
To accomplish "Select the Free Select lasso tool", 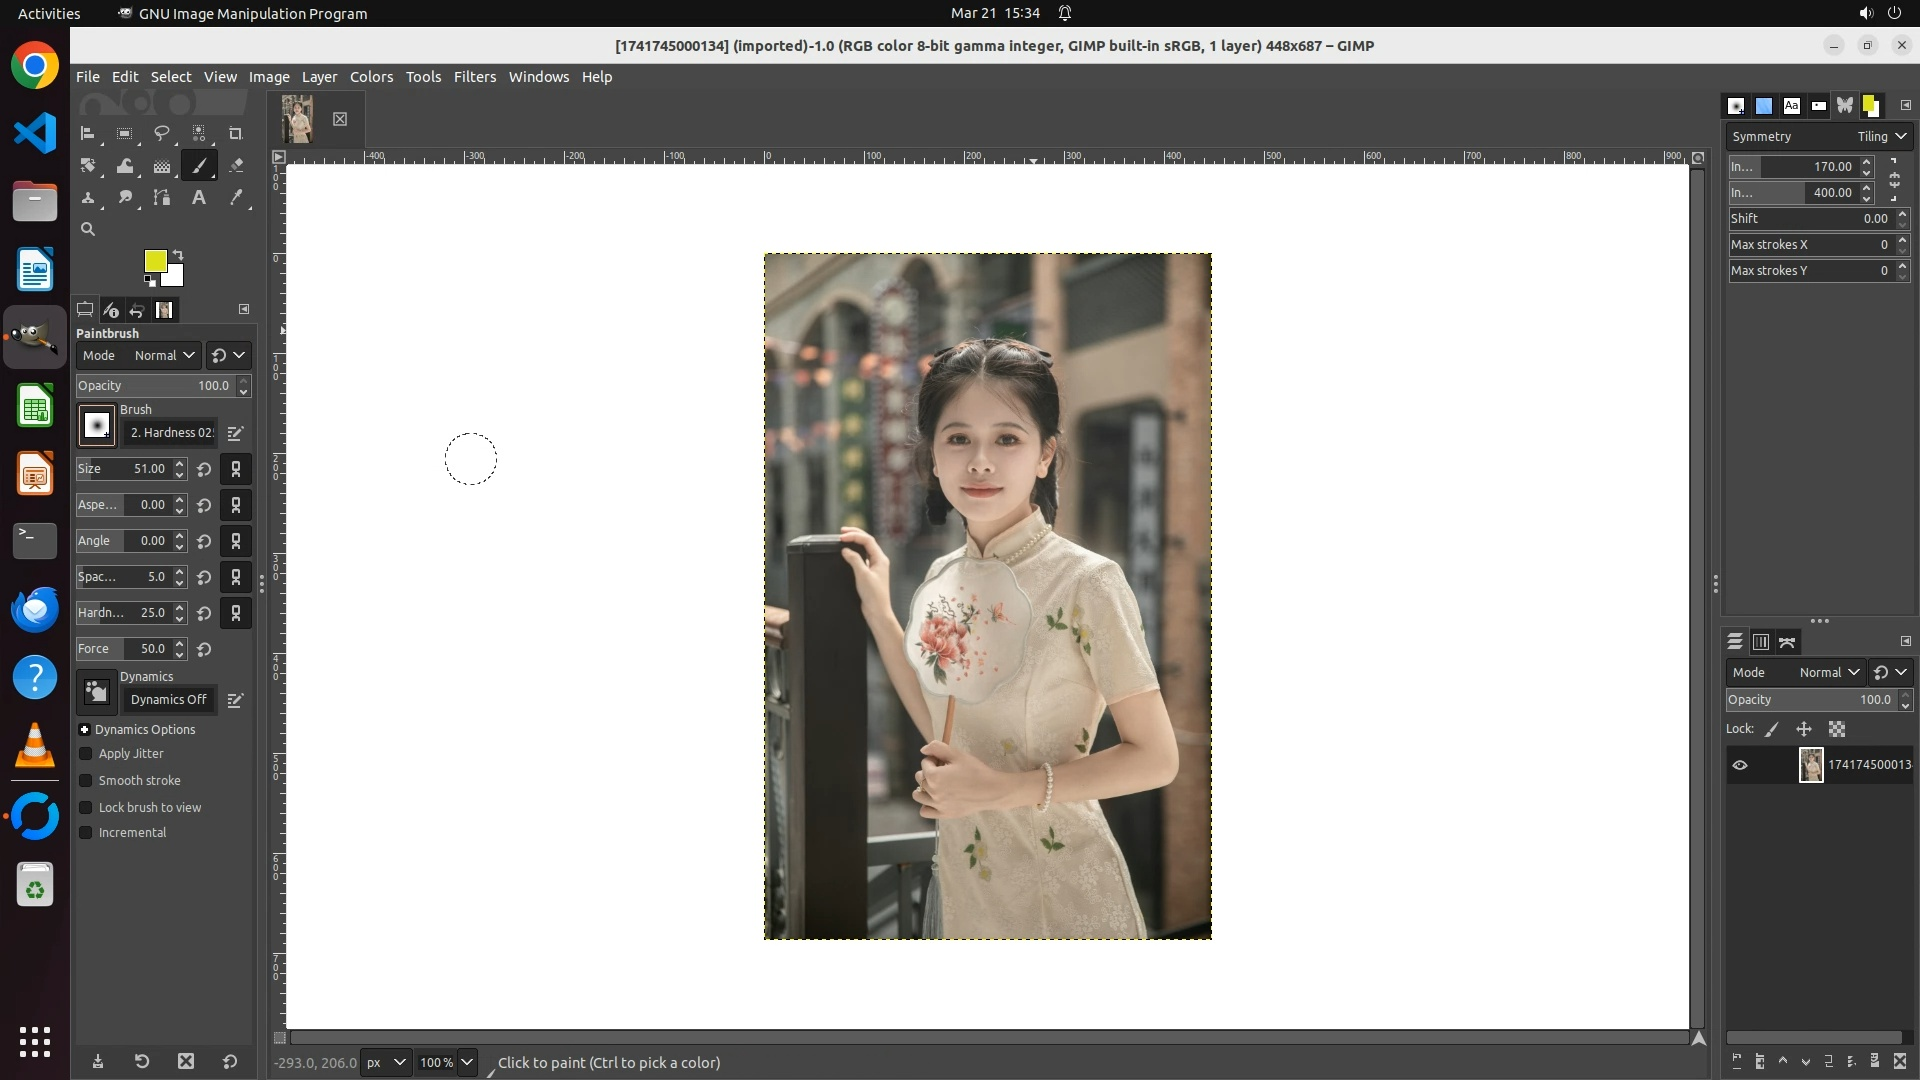I will click(x=161, y=133).
